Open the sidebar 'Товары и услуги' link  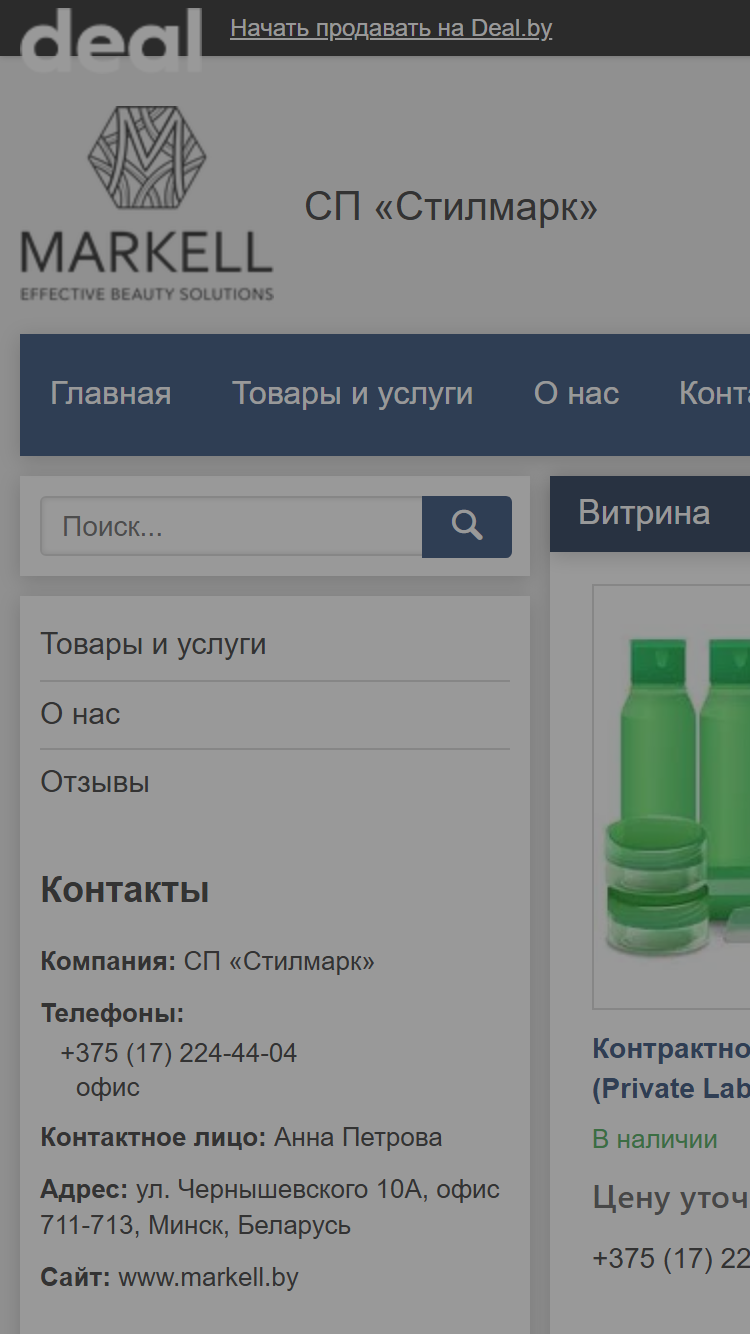153,644
